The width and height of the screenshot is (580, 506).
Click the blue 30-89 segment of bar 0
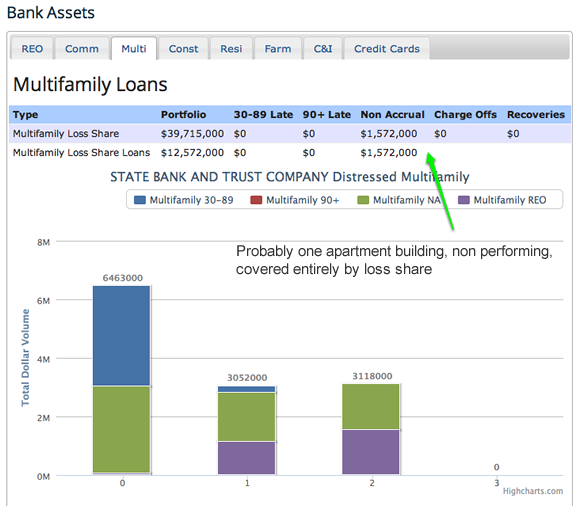point(122,335)
